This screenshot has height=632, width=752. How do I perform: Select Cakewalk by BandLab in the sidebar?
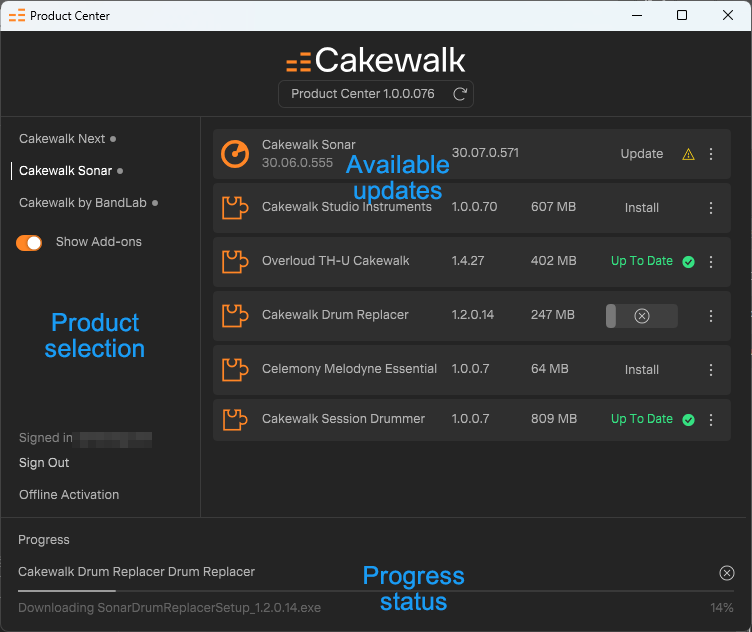(x=82, y=203)
